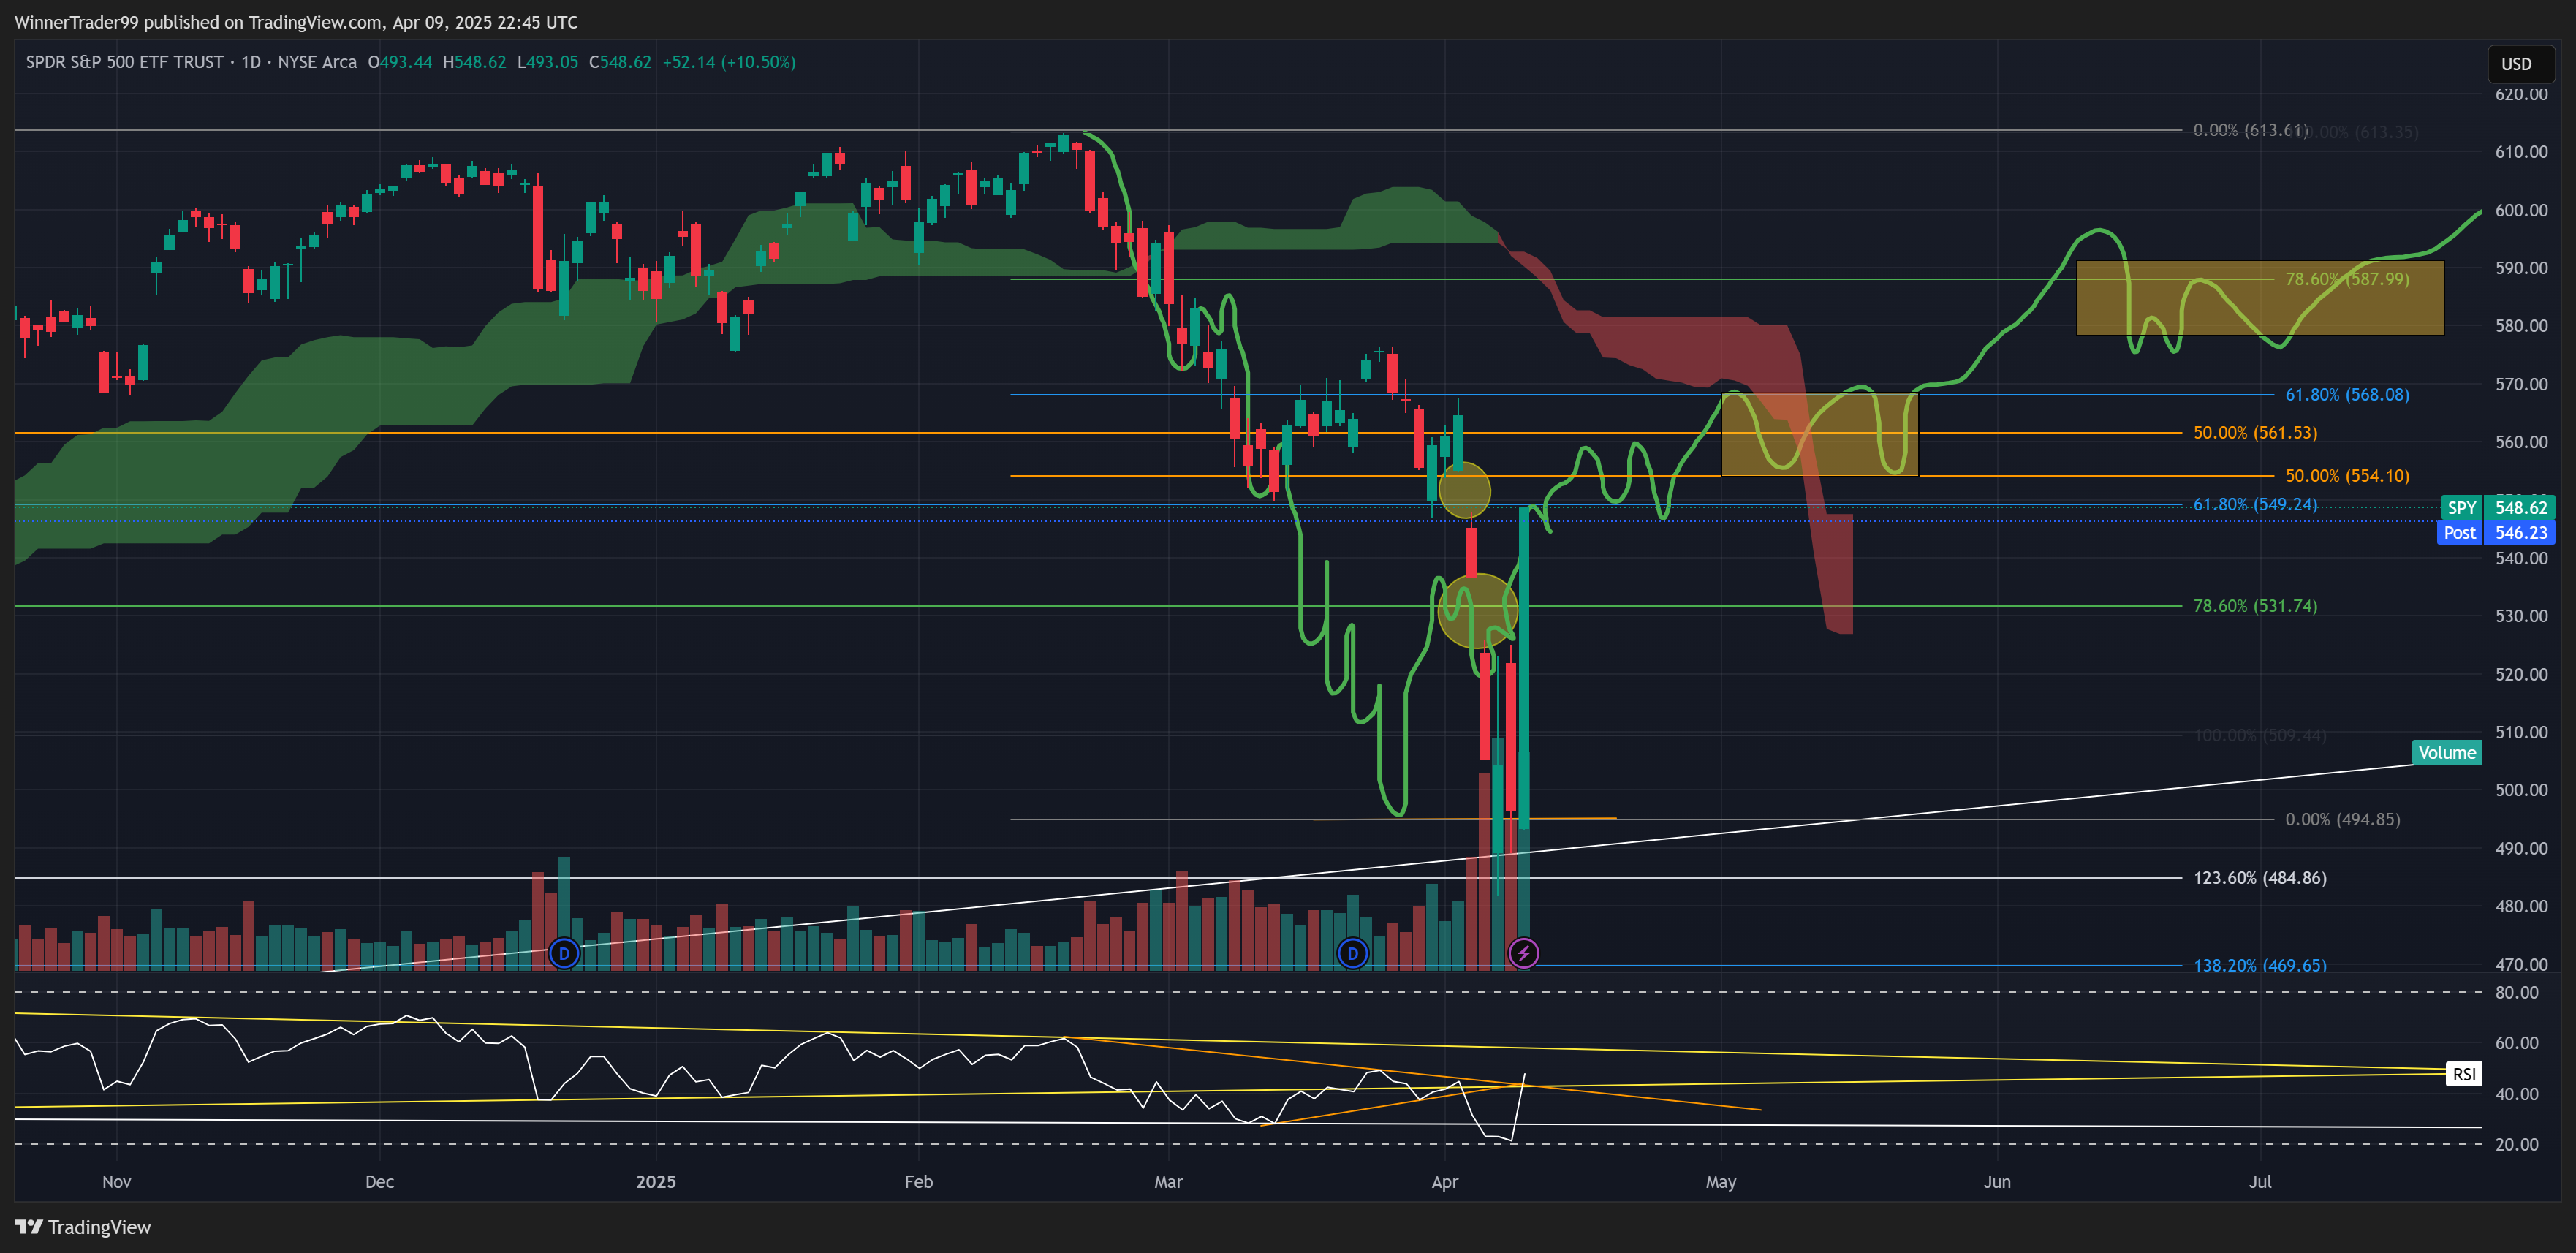Click the 'May' time axis label

click(x=1721, y=1181)
